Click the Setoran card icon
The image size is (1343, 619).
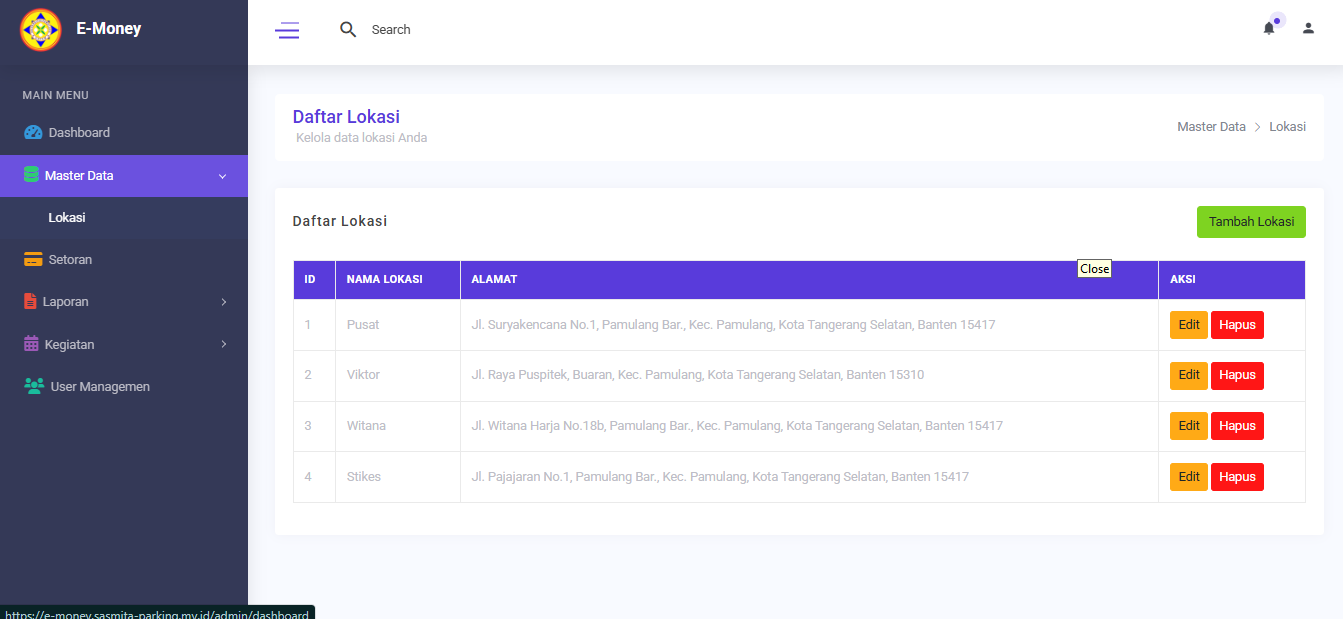pos(33,260)
